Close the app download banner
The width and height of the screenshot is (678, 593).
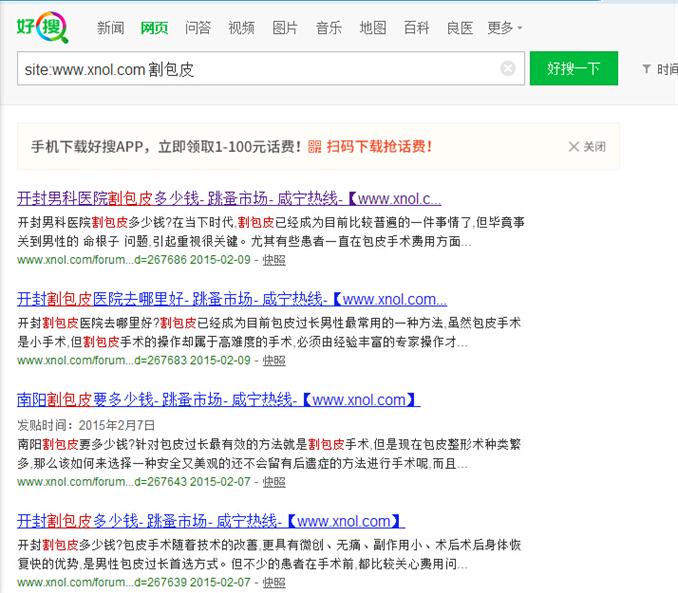pyautogui.click(x=586, y=147)
